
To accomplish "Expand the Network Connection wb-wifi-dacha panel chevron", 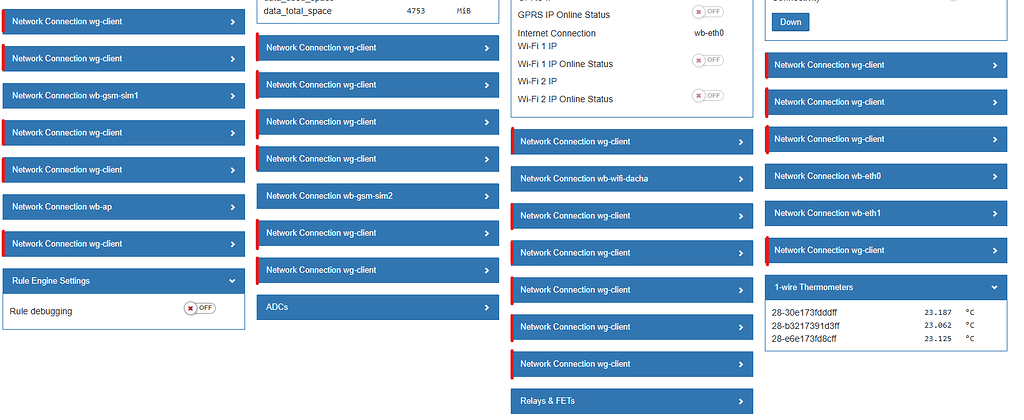I will [741, 179].
